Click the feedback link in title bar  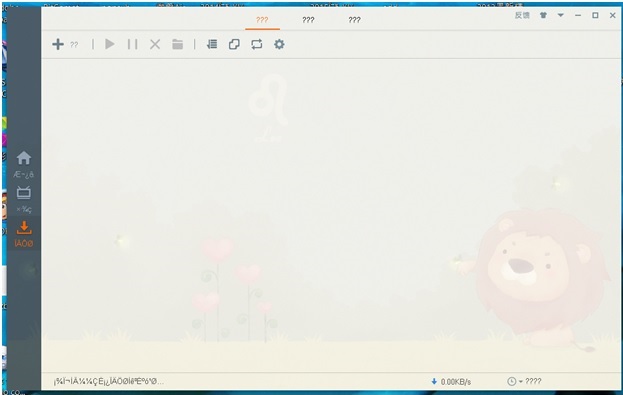pos(522,15)
